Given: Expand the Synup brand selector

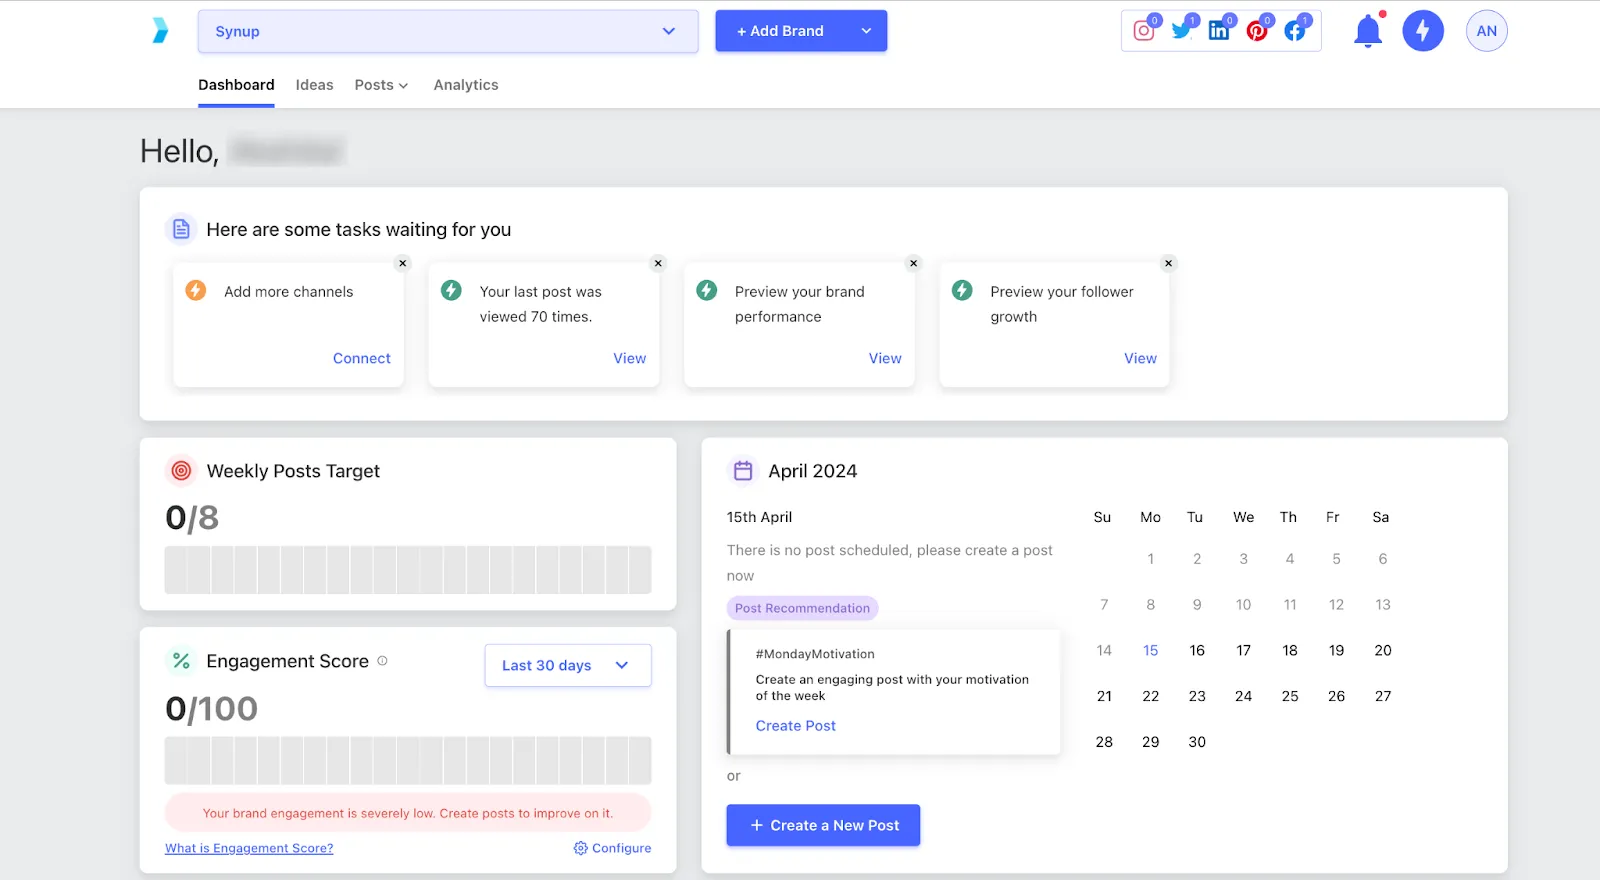Looking at the screenshot, I should click(448, 31).
